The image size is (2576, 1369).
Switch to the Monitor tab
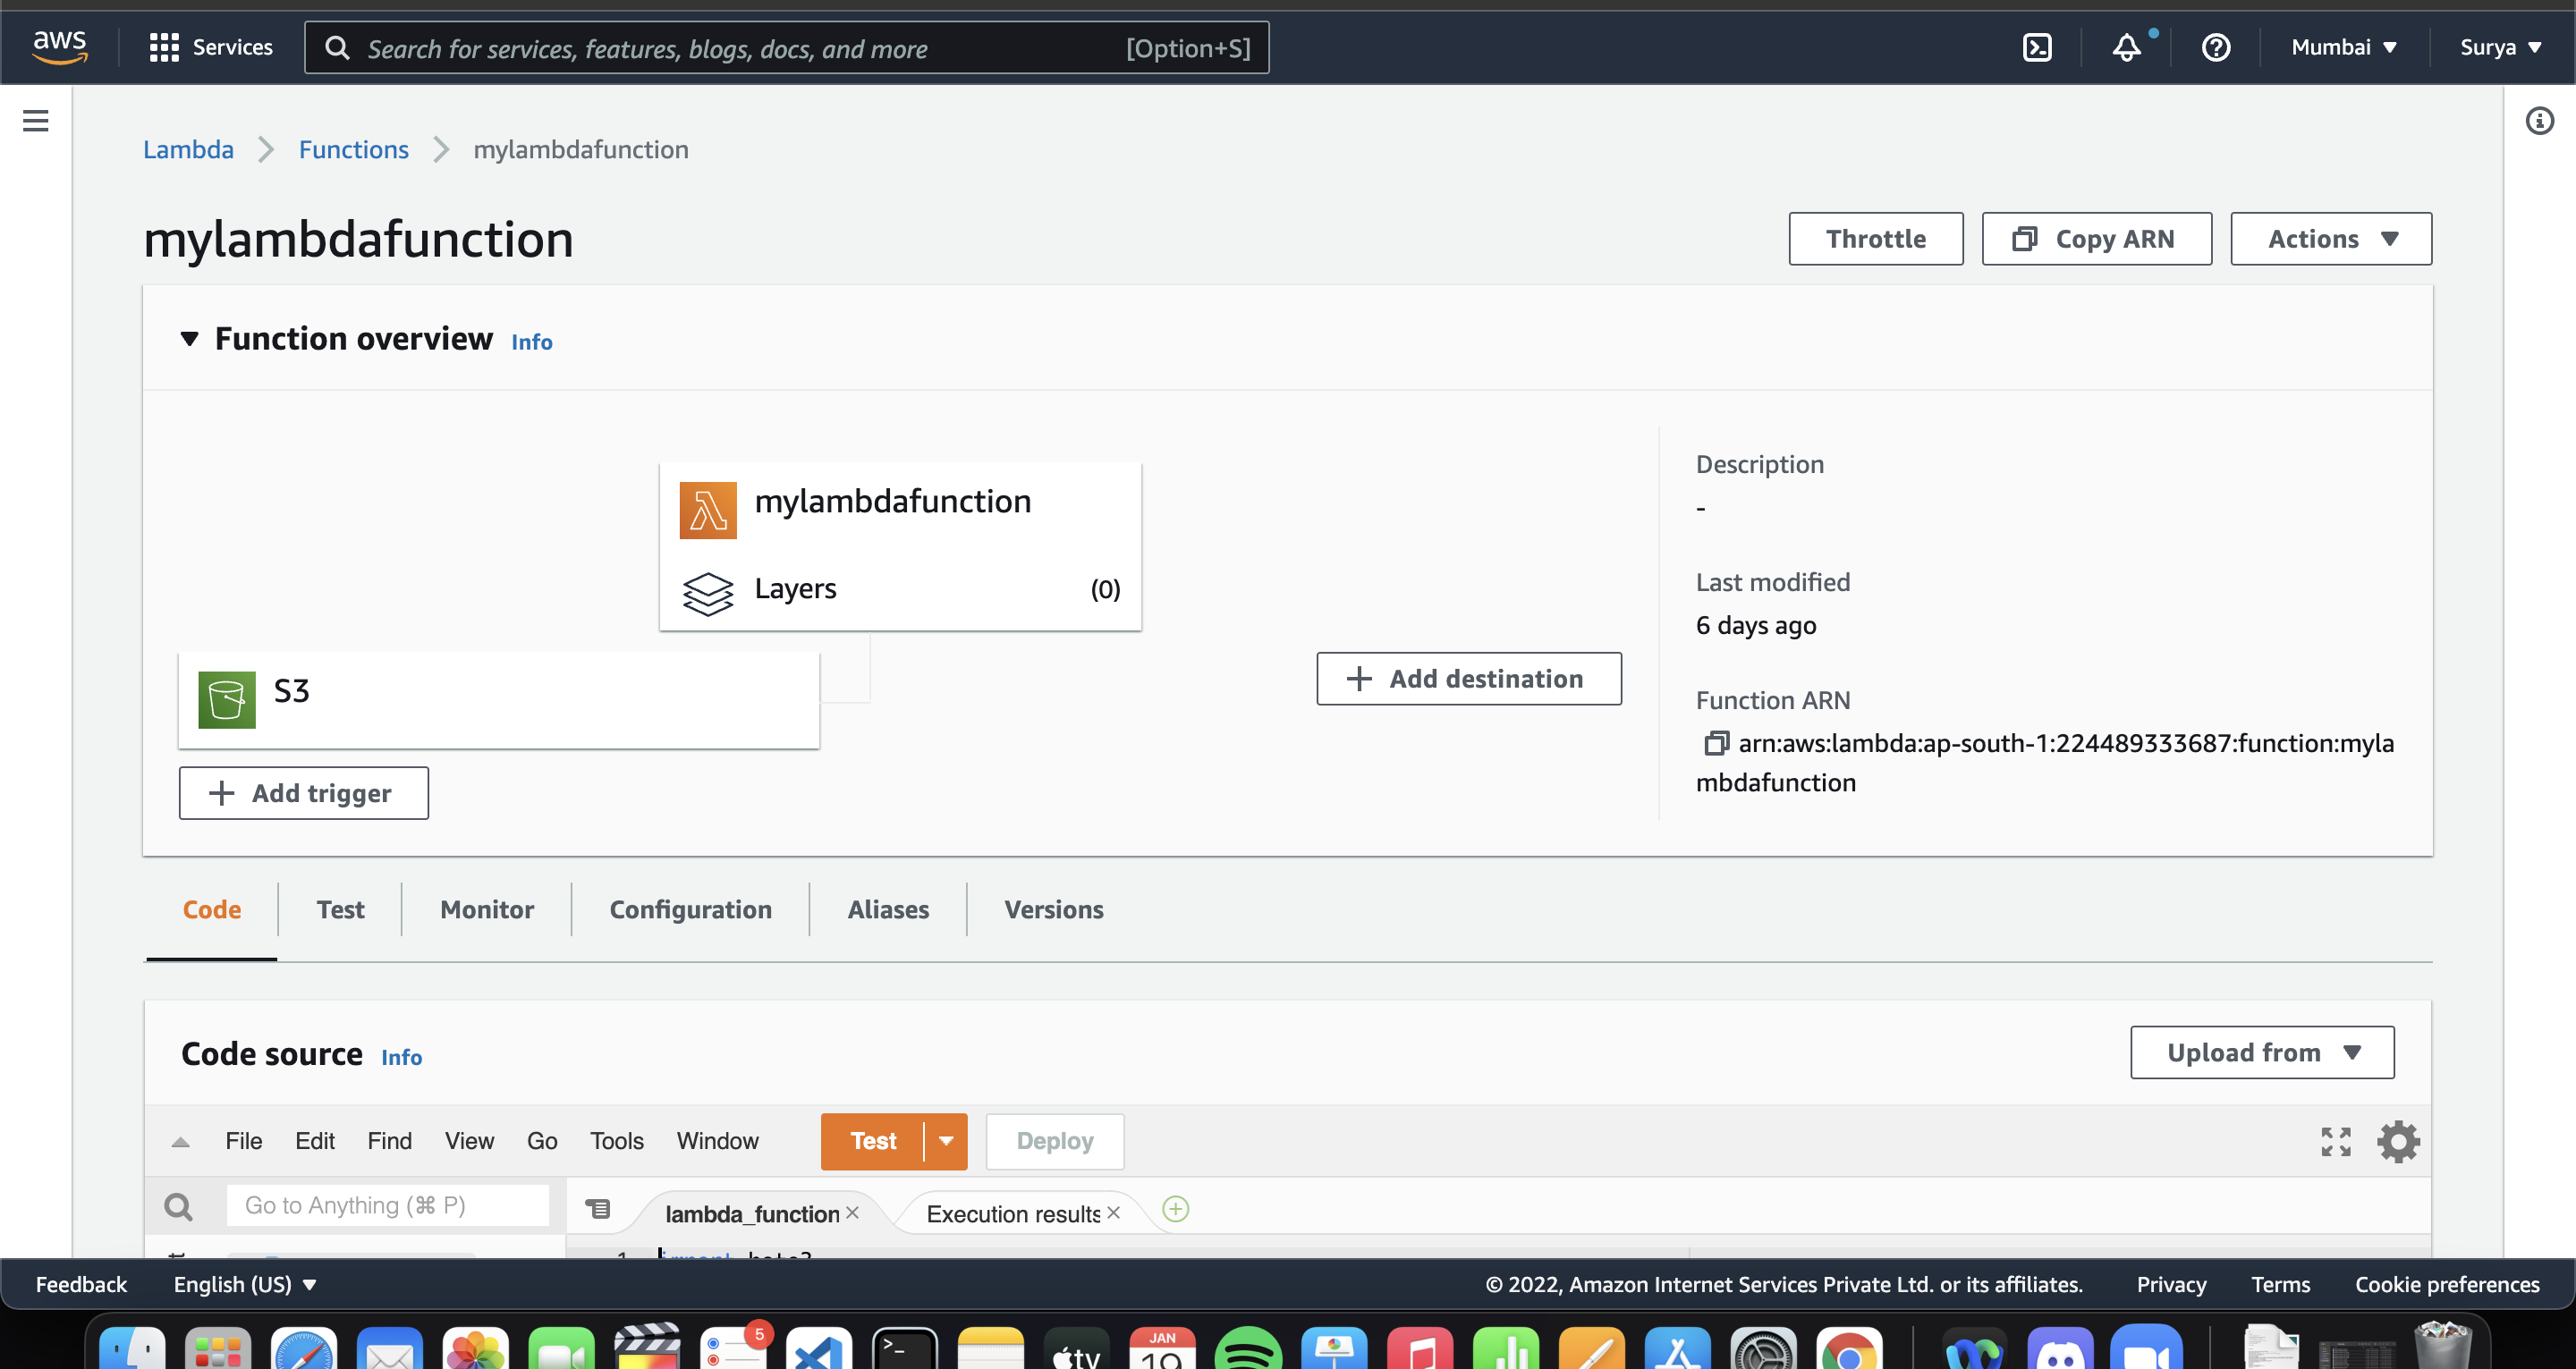pos(487,909)
